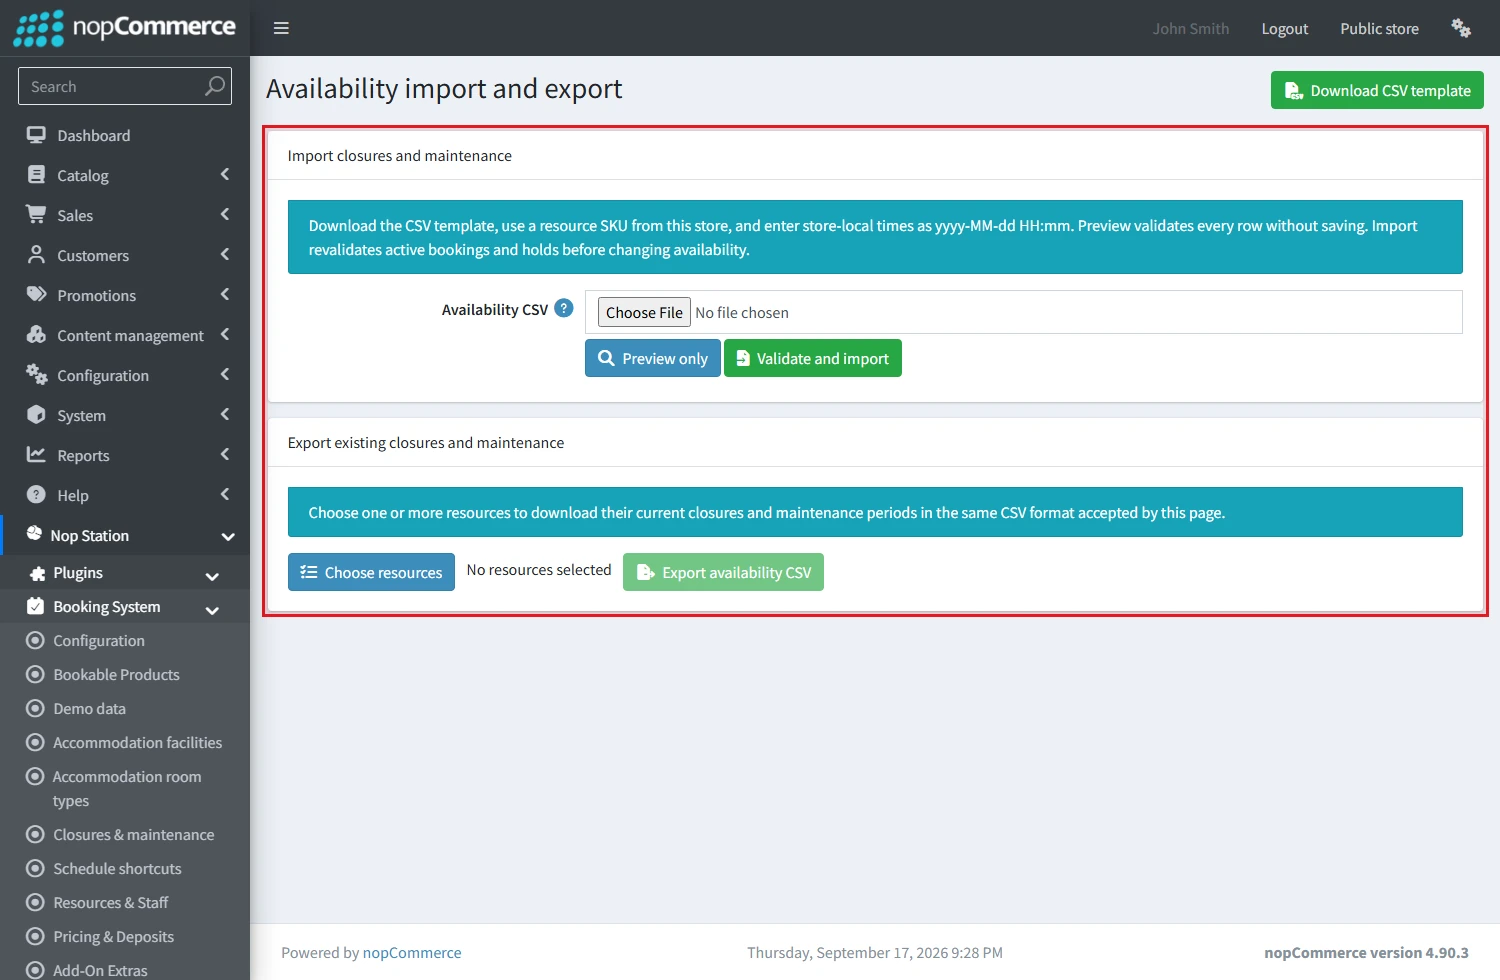Click the Plugins puzzle piece icon
Viewport: 1500px width, 980px height.
[38, 573]
